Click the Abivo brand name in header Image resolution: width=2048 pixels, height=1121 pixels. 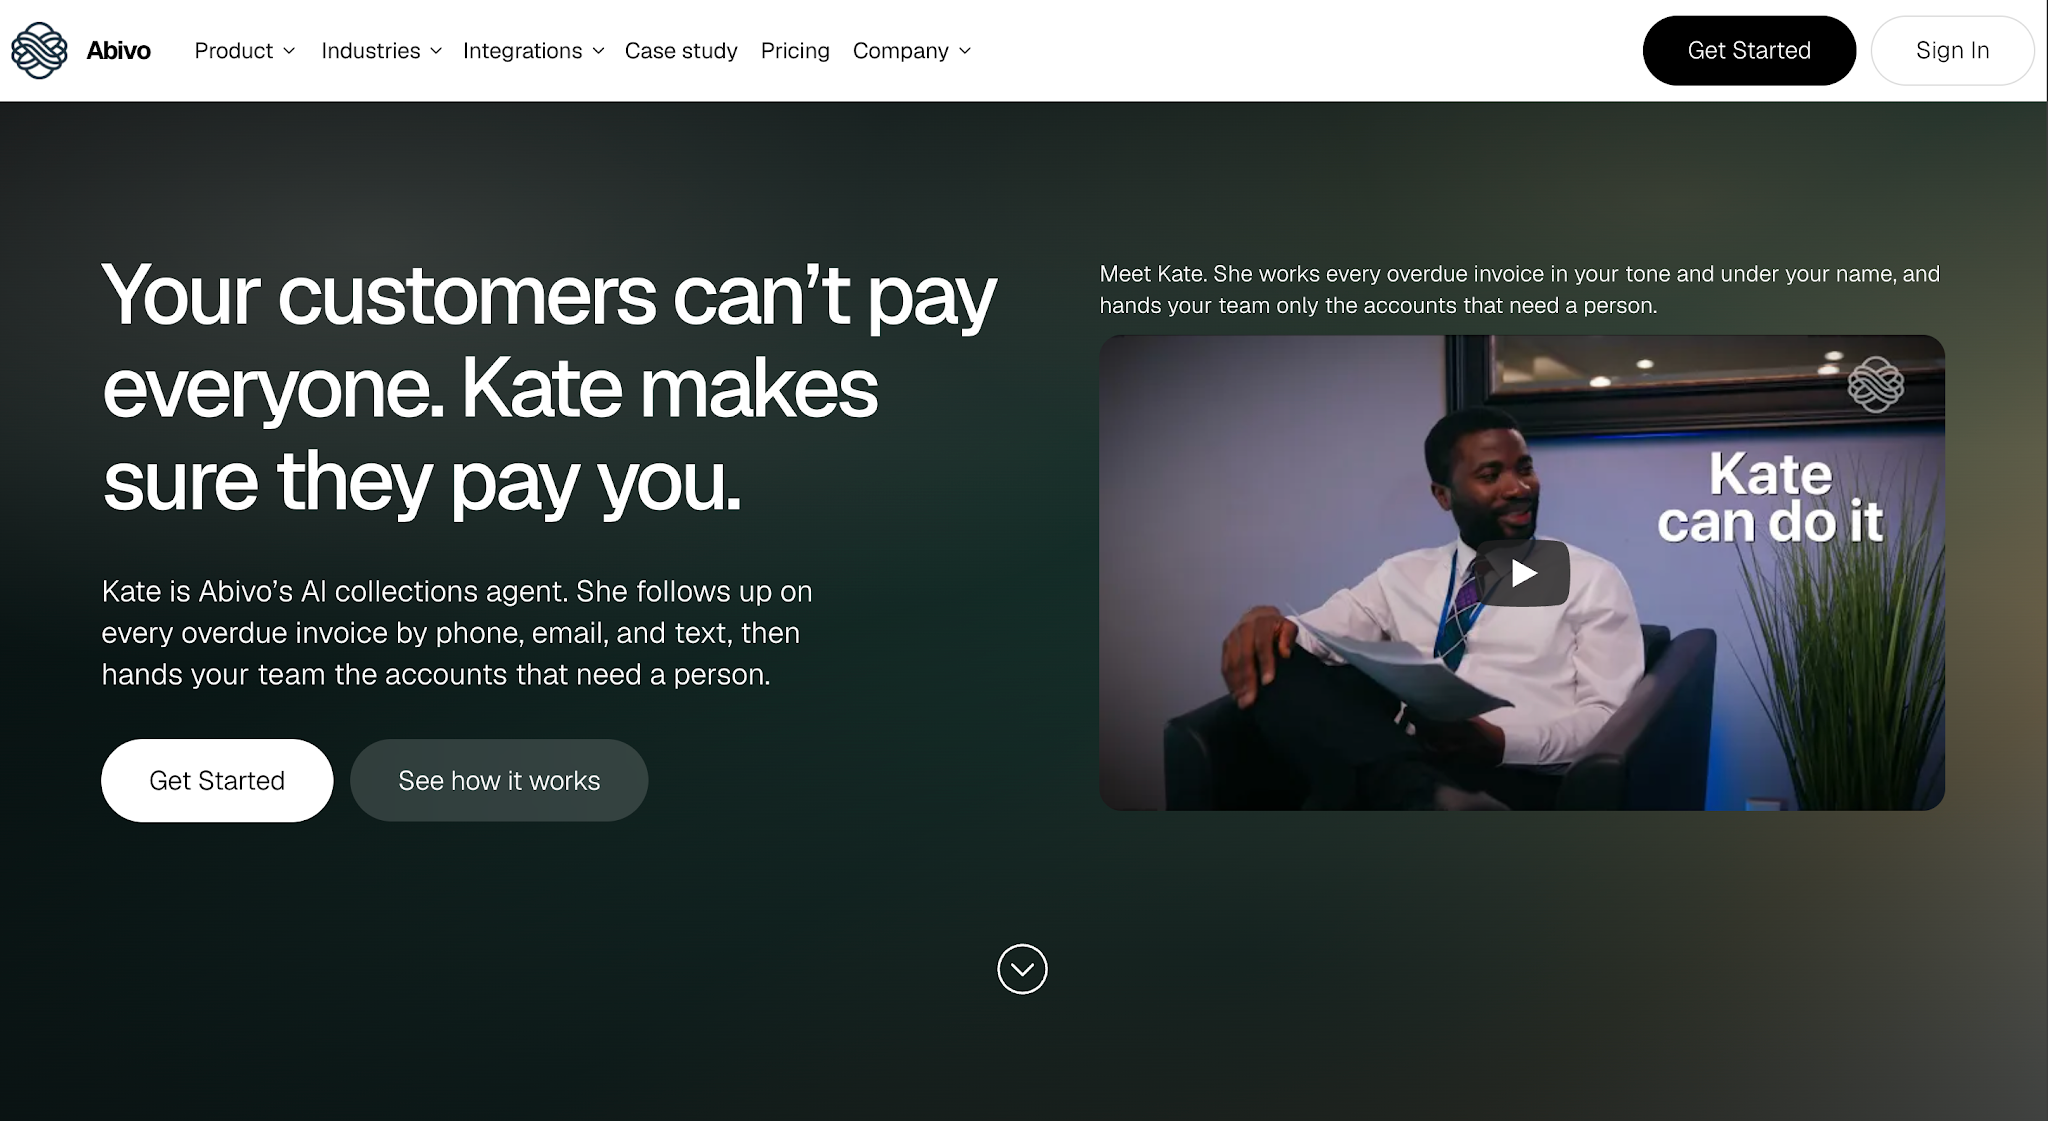click(118, 51)
